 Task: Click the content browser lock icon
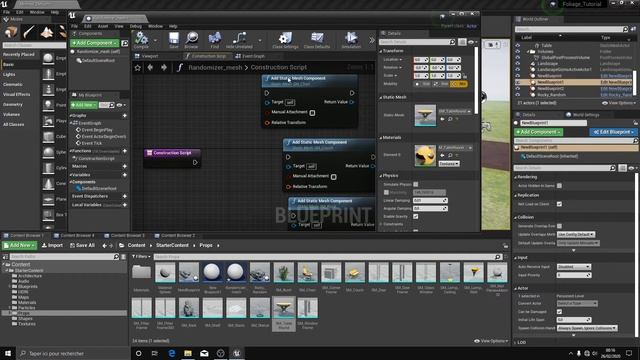(x=505, y=245)
